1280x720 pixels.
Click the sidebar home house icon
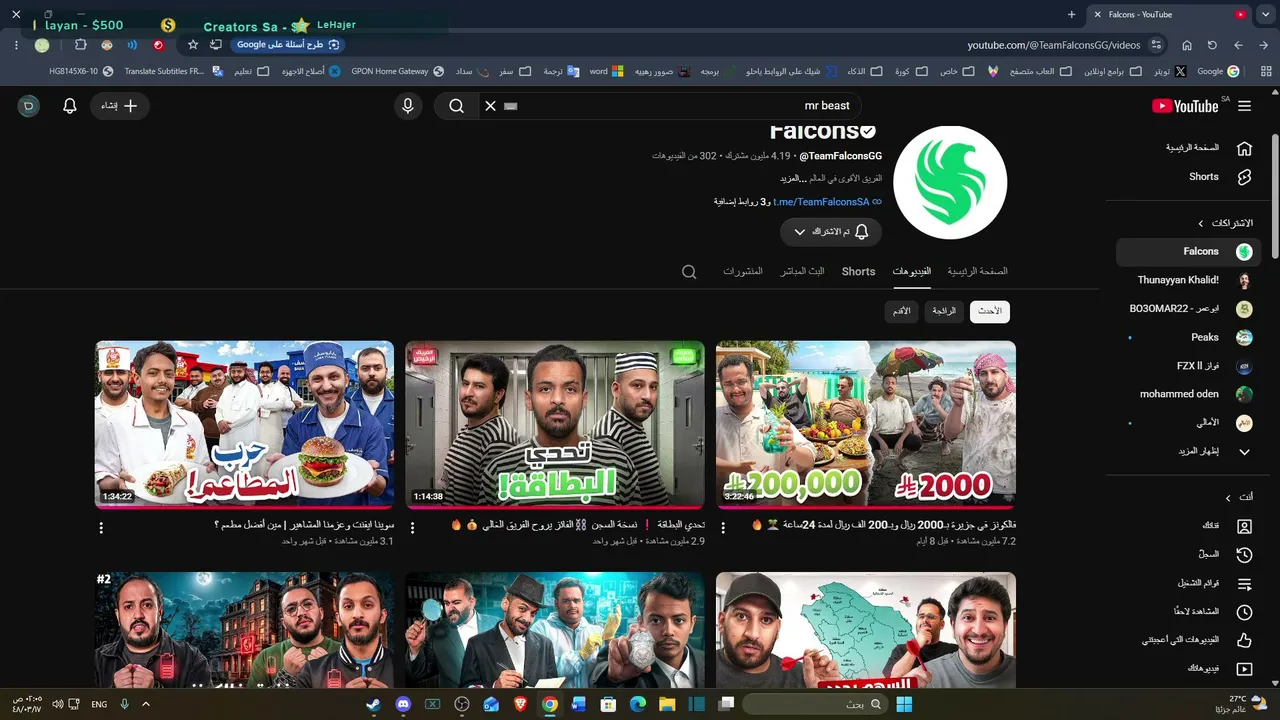click(1244, 148)
